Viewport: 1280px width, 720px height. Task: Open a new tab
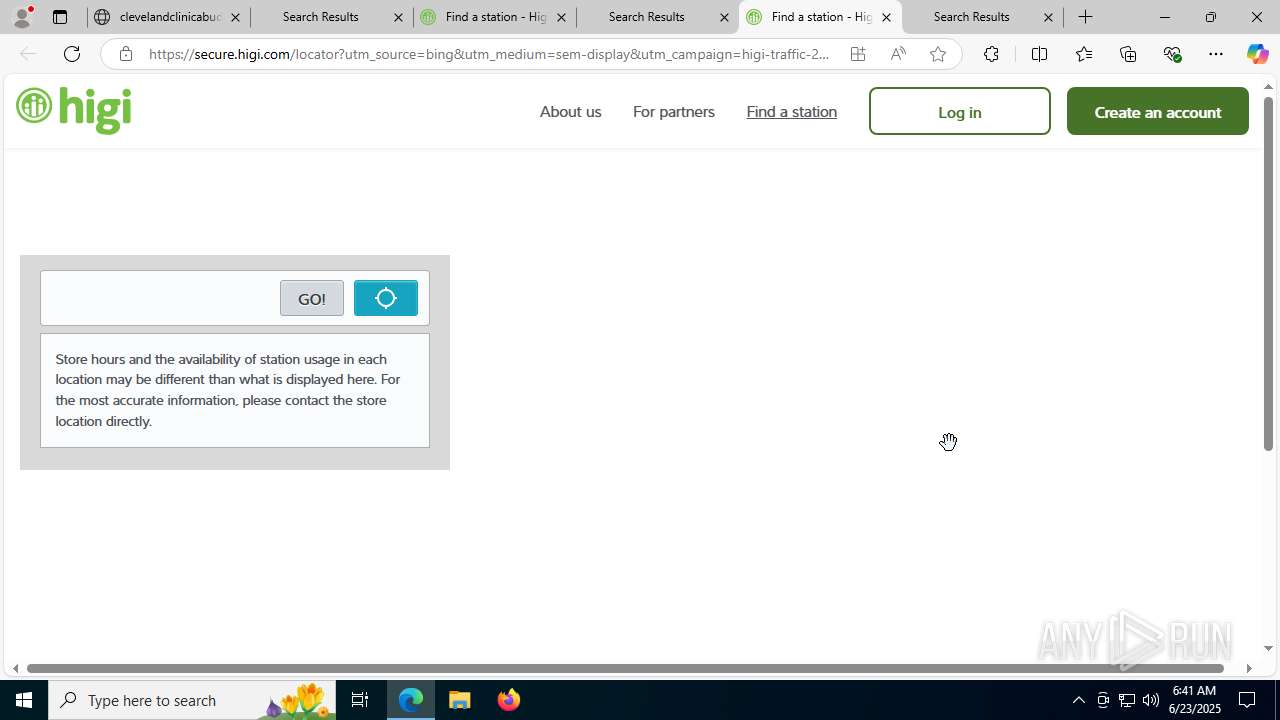(x=1085, y=17)
